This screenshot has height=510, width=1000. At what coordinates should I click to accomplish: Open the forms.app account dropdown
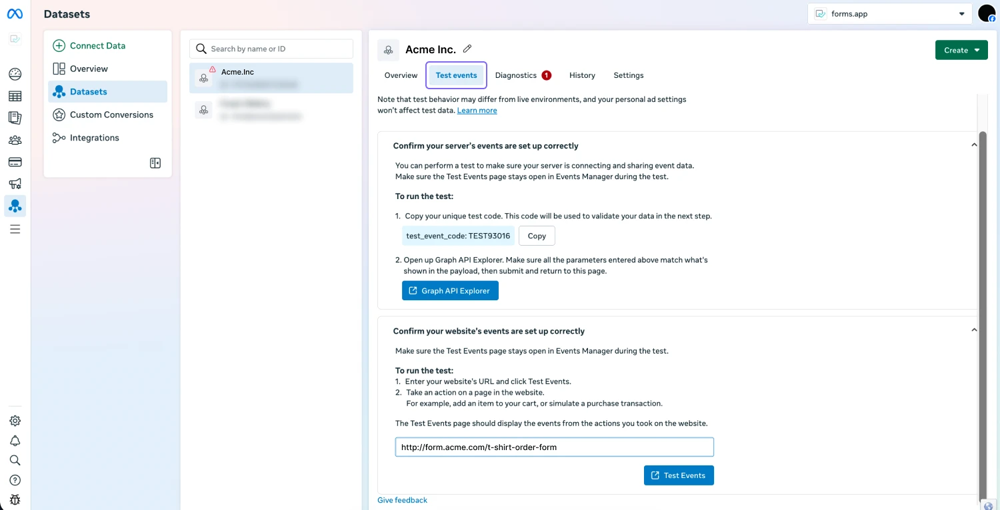(x=889, y=14)
